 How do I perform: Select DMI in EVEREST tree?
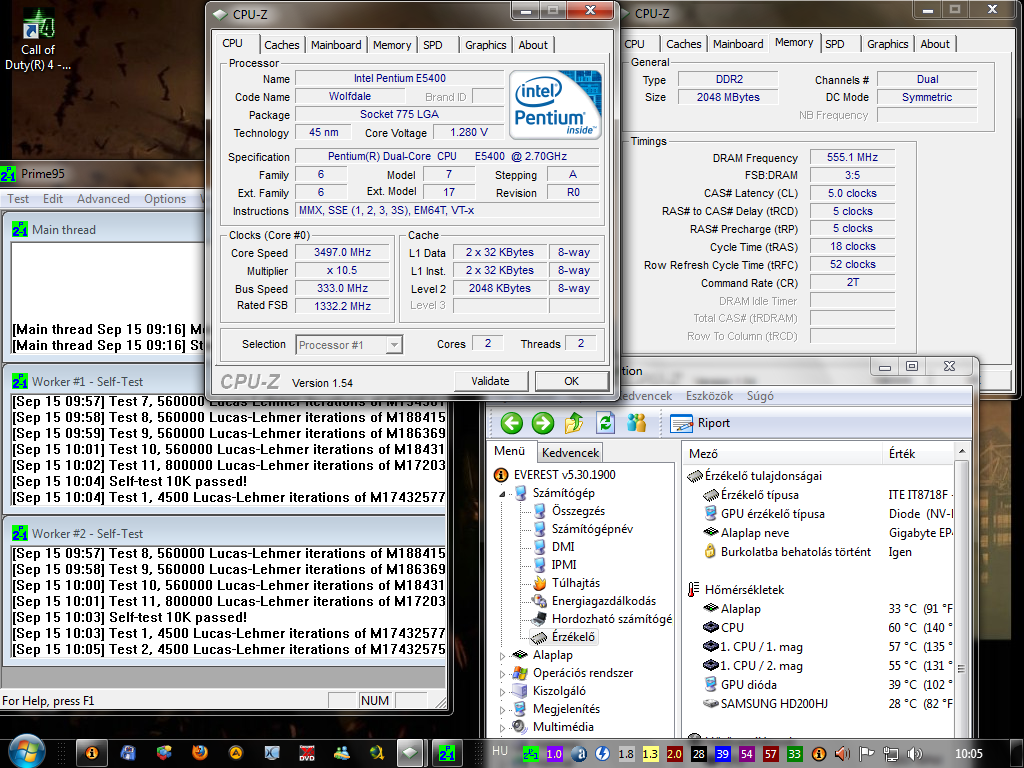click(563, 547)
